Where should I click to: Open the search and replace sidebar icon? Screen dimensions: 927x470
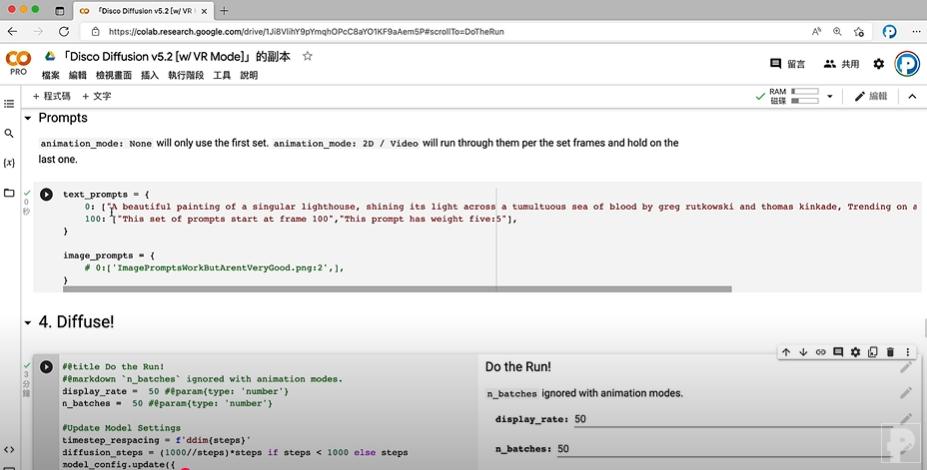point(9,134)
